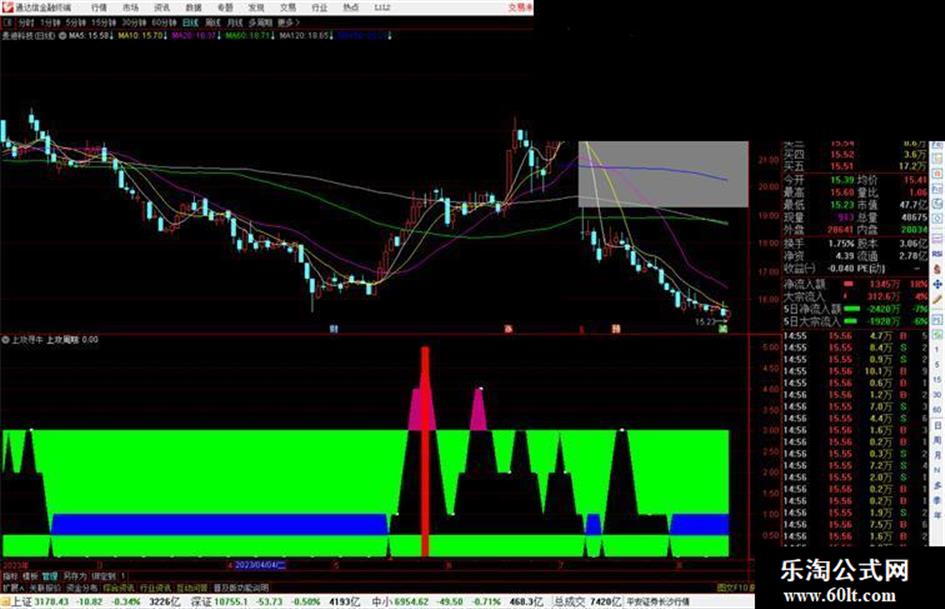Open the 数据 menu
945x609 pixels.
pos(193,8)
